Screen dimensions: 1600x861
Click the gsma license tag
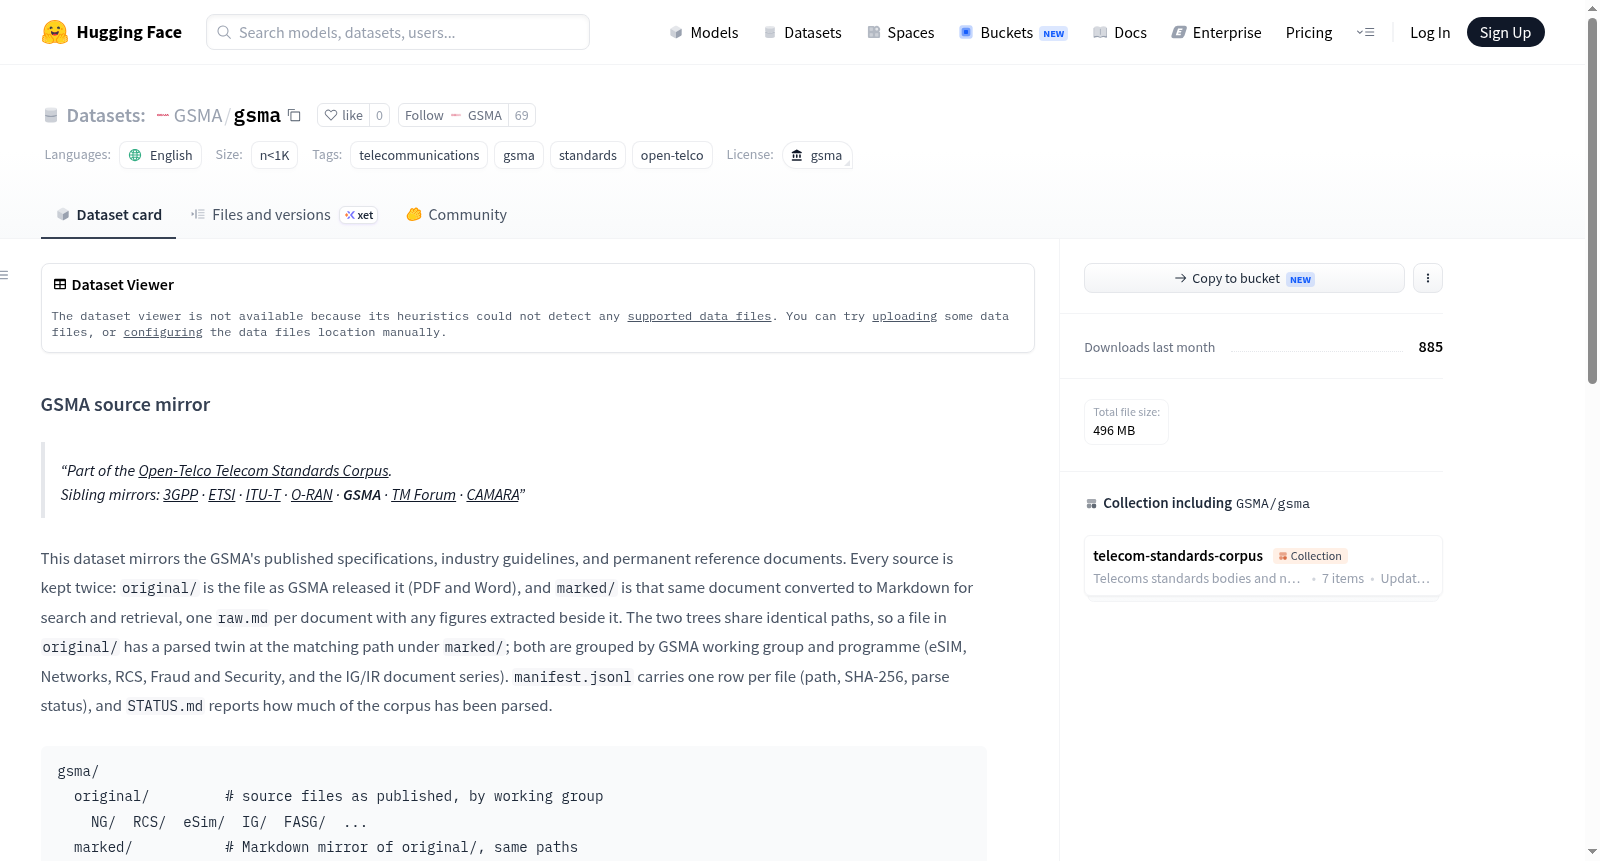coord(817,155)
